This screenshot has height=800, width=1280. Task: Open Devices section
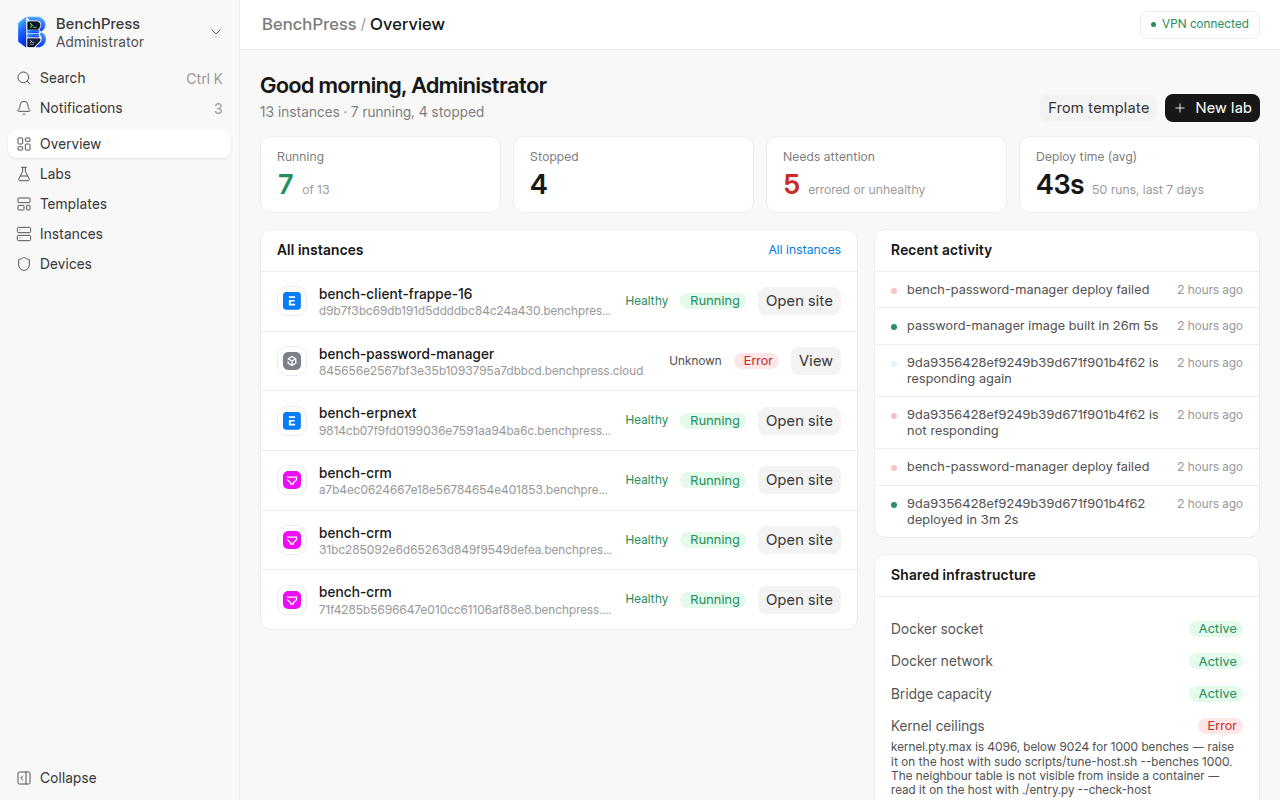point(120,264)
